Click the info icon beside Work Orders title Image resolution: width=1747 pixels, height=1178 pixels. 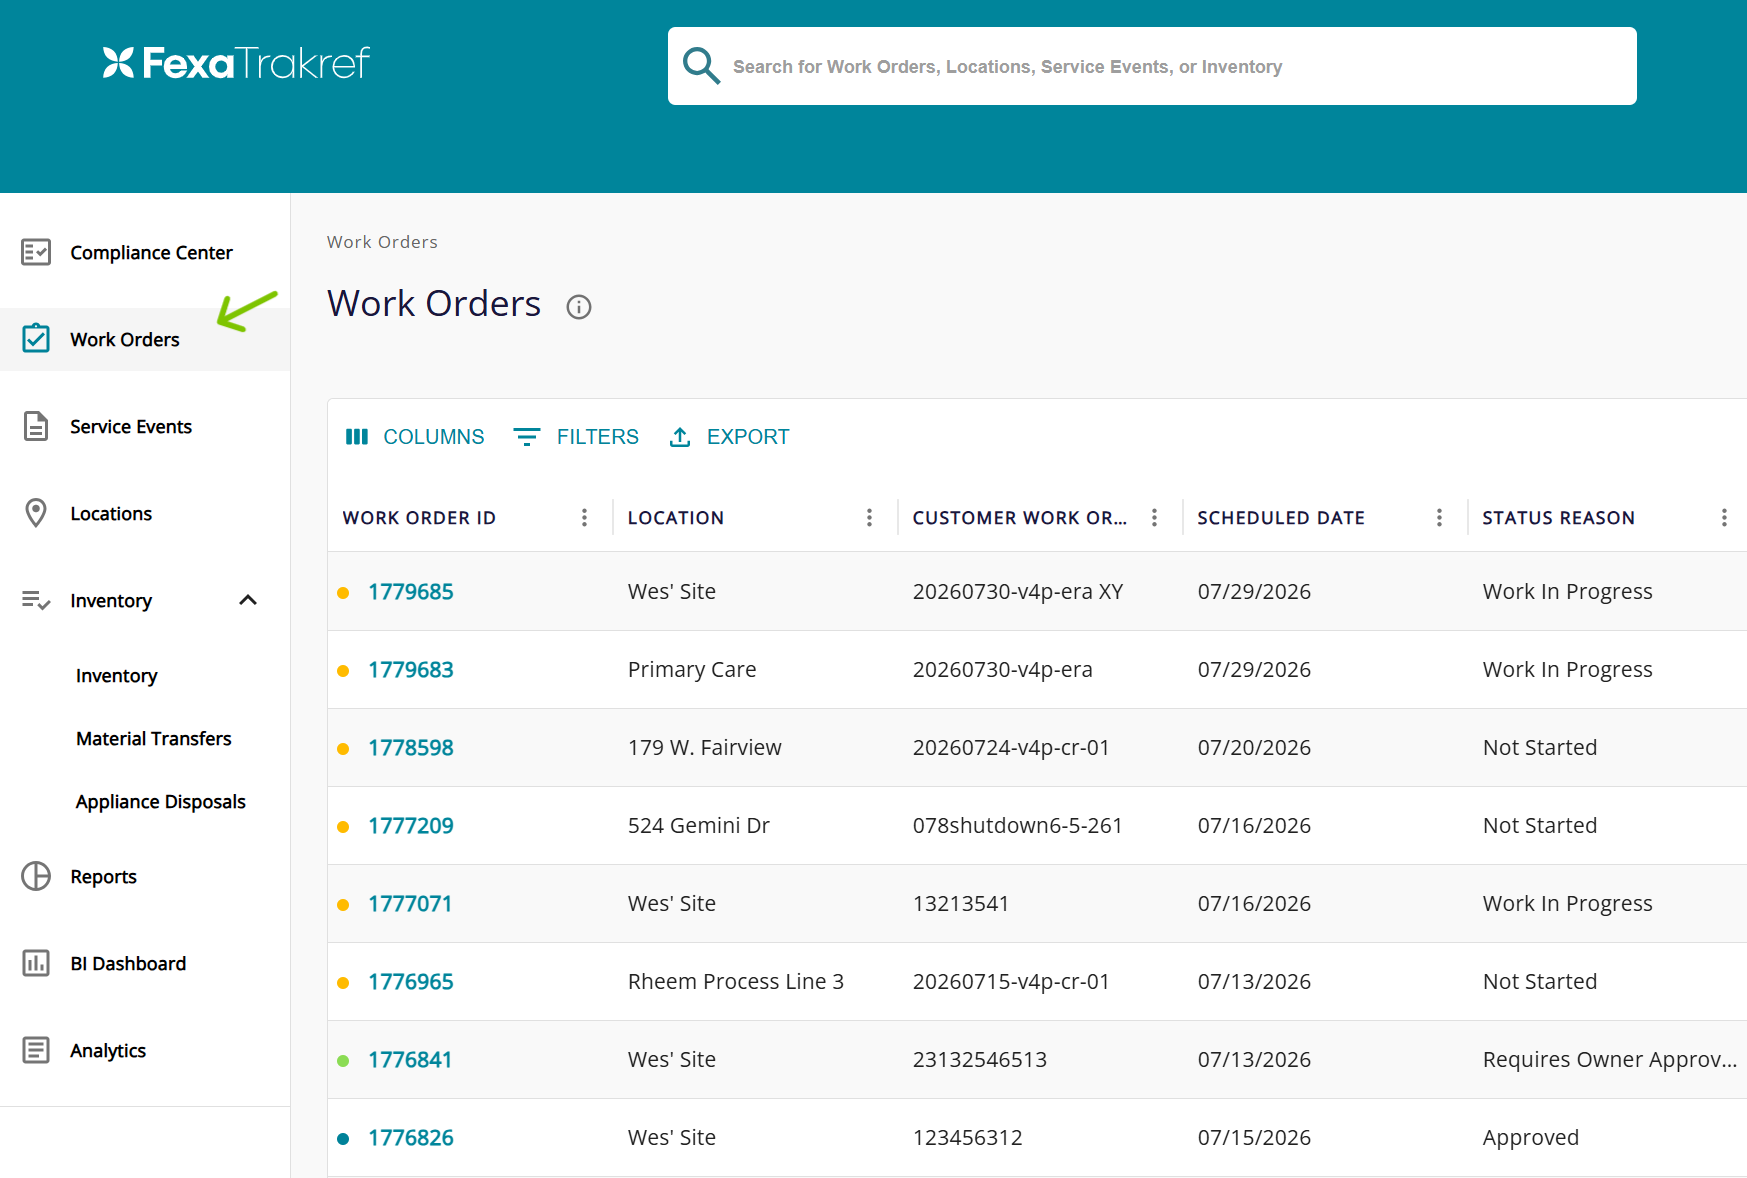pos(579,307)
